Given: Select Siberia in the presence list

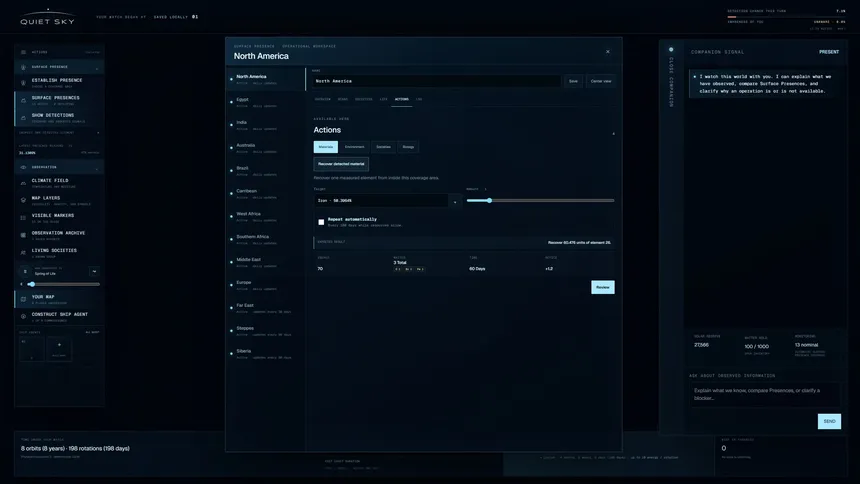Looking at the screenshot, I should pyautogui.click(x=265, y=354).
